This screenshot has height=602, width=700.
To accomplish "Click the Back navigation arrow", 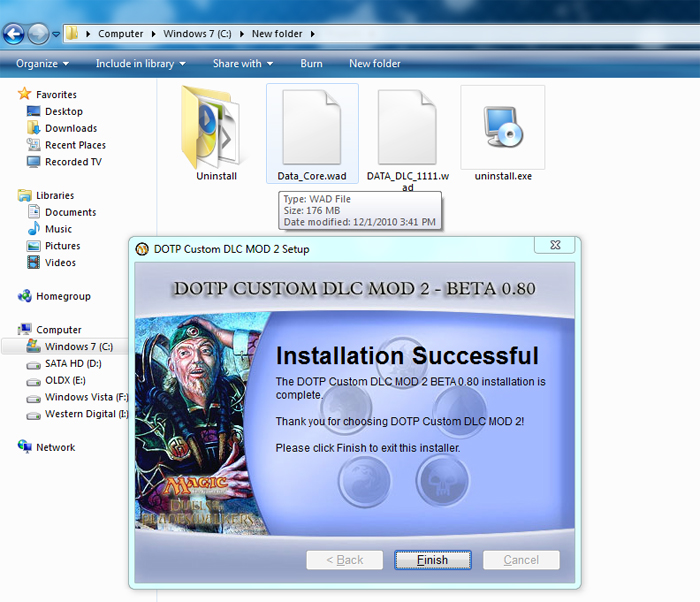I will coord(14,34).
